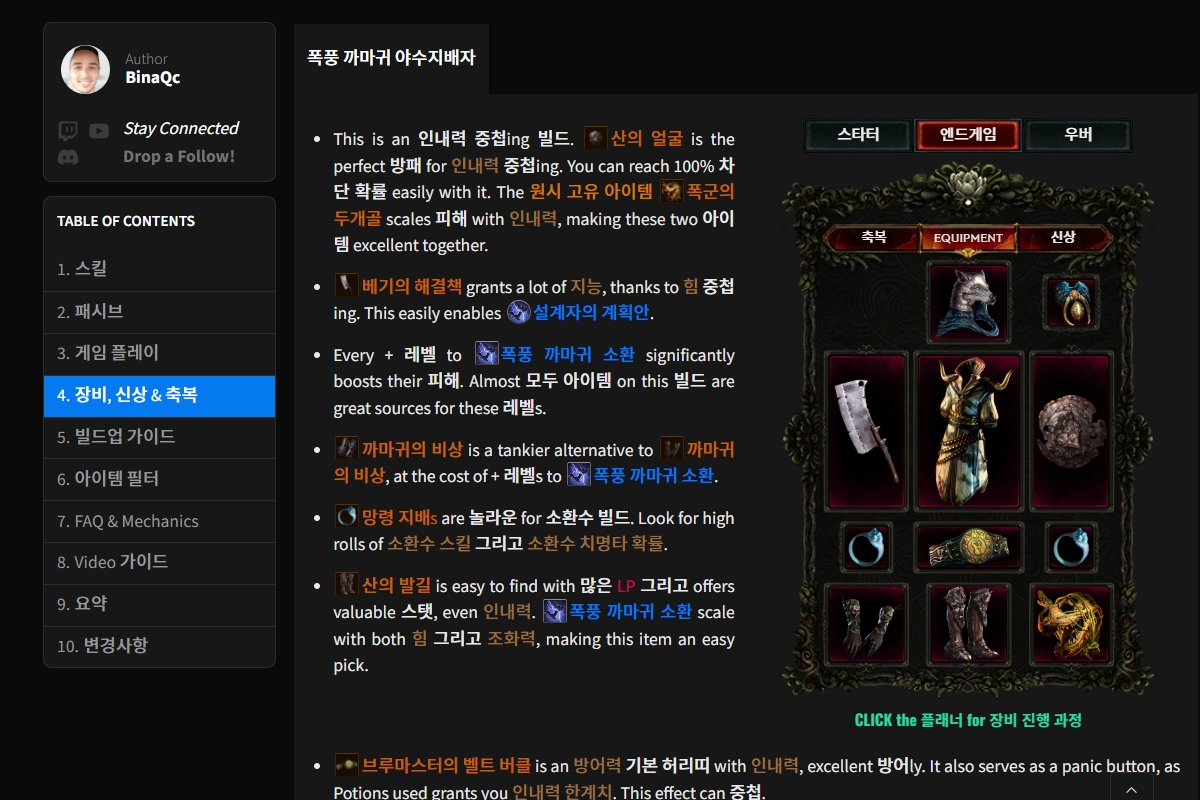Select the golden relic slot in planner
This screenshot has height=800, width=1200.
point(1070,624)
